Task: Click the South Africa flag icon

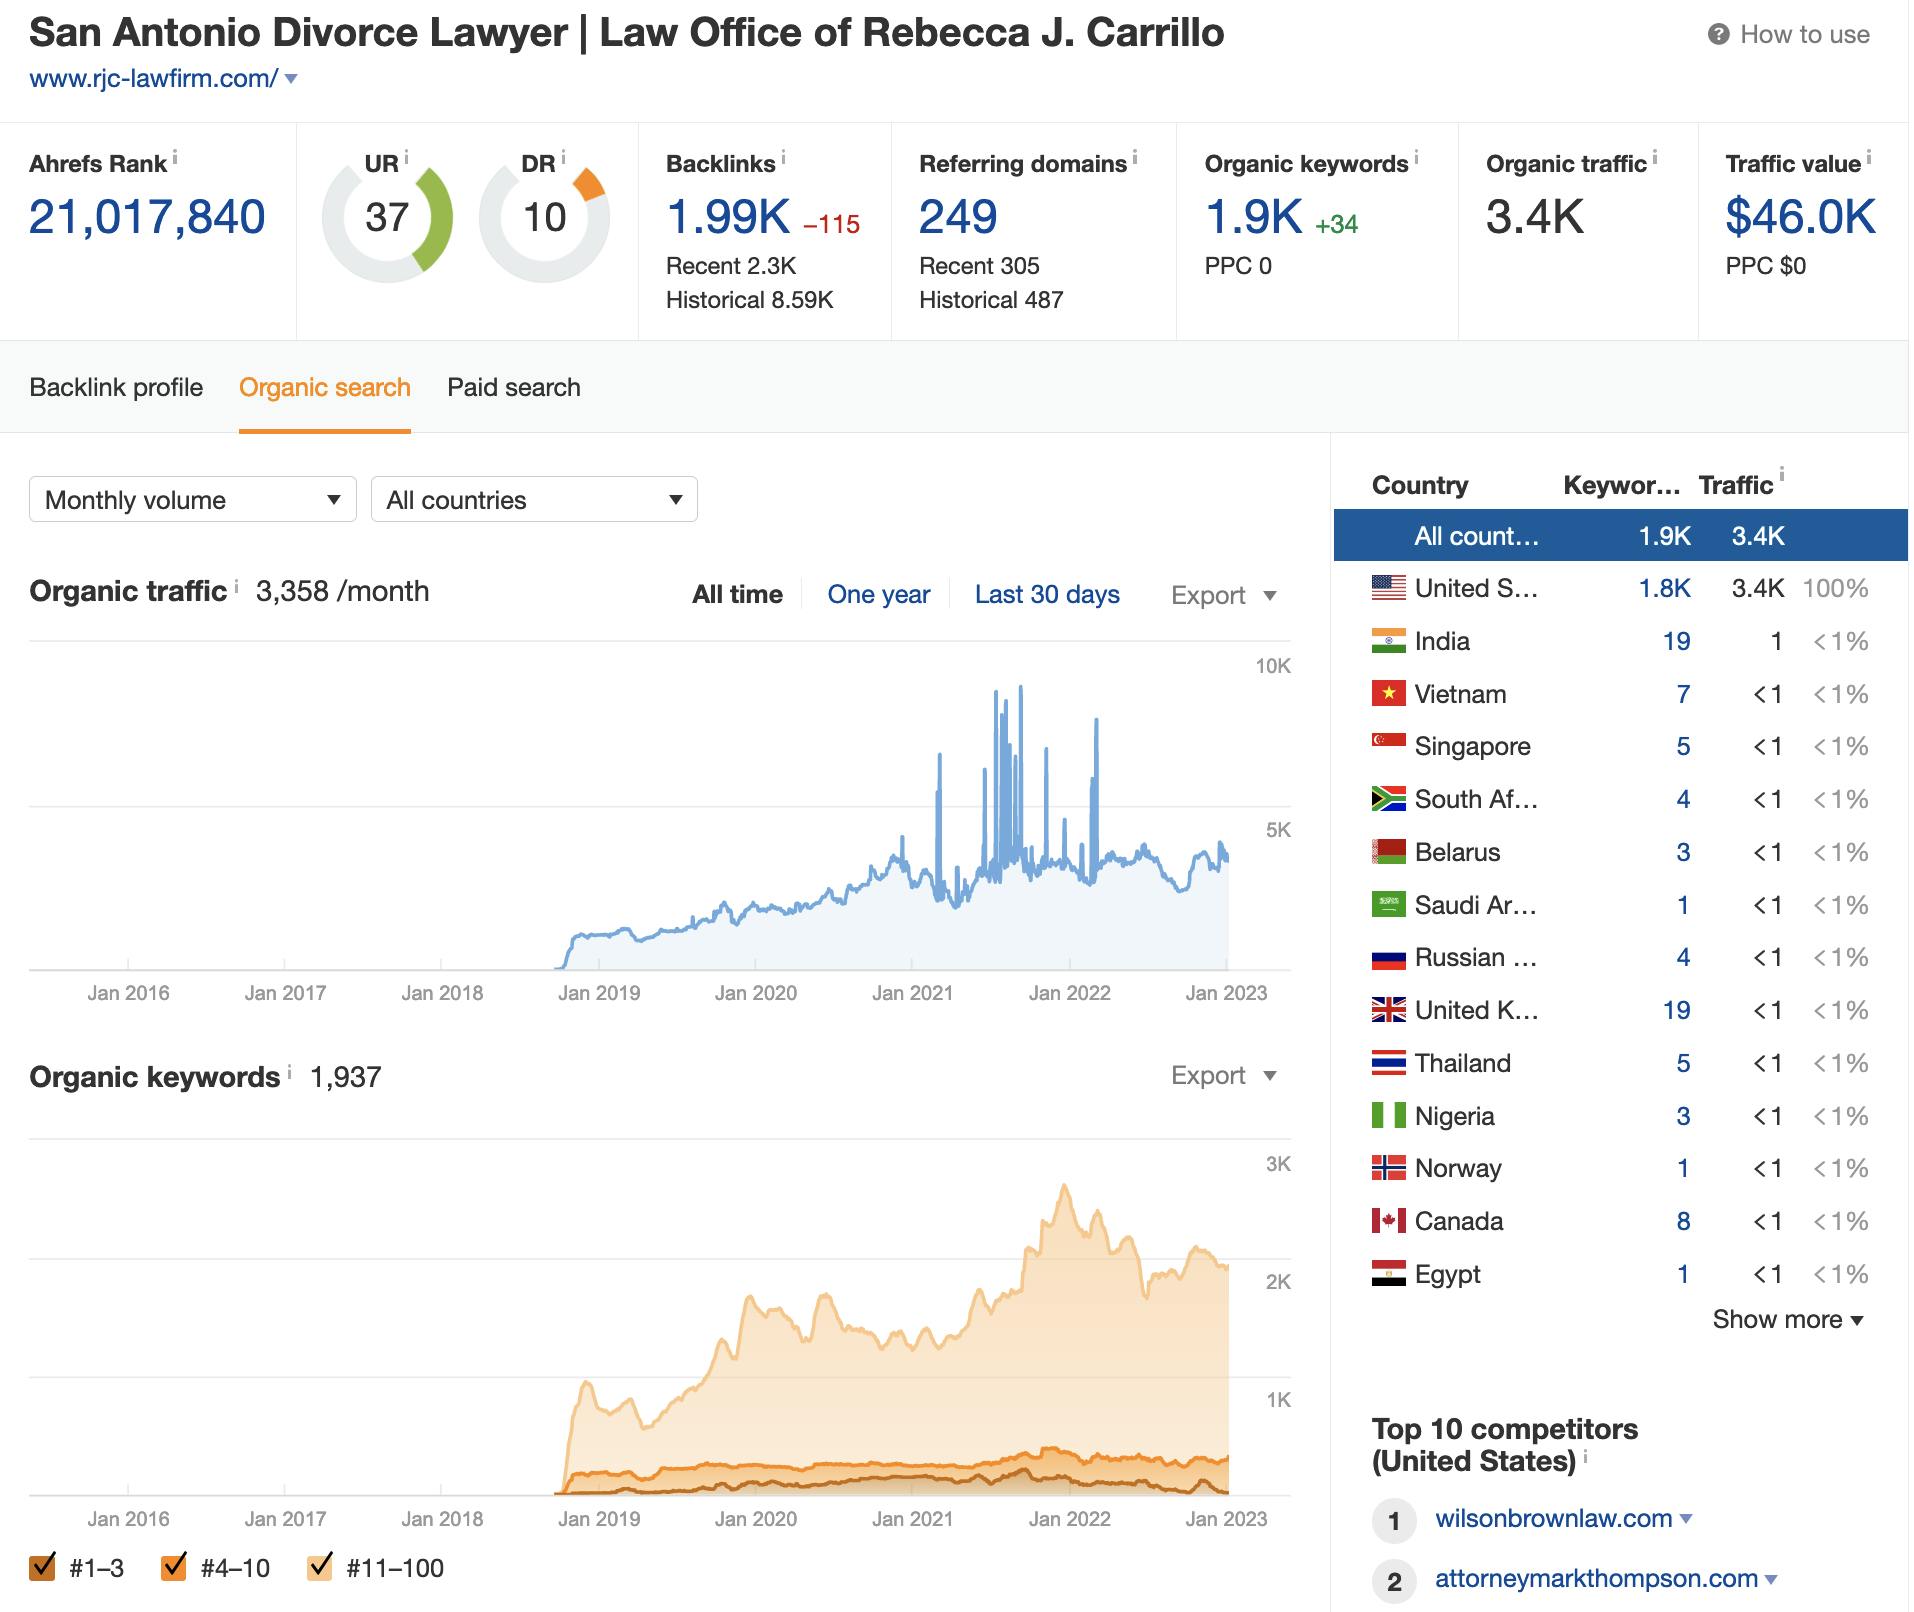Action: click(1388, 799)
